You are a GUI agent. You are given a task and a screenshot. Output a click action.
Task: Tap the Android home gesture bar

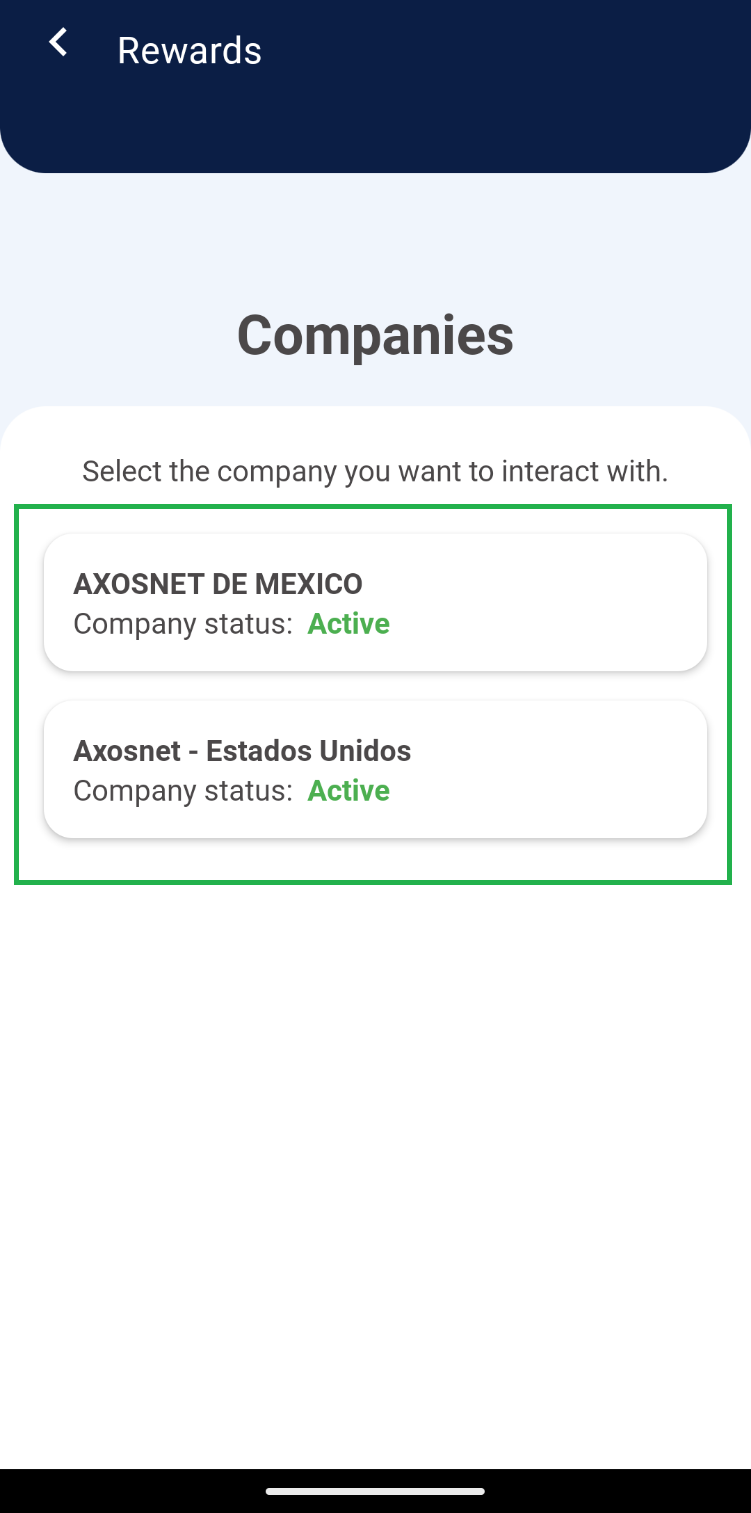pyautogui.click(x=375, y=1491)
